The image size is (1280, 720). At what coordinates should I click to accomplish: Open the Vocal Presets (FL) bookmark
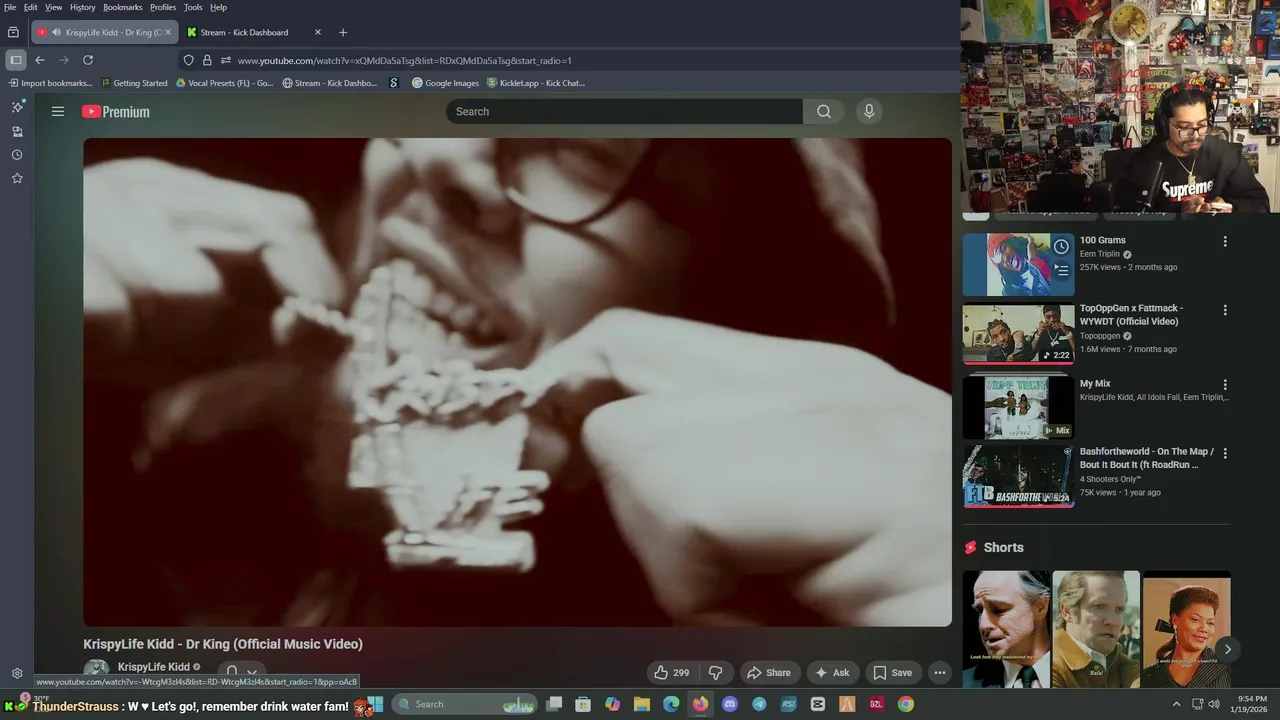(x=224, y=83)
